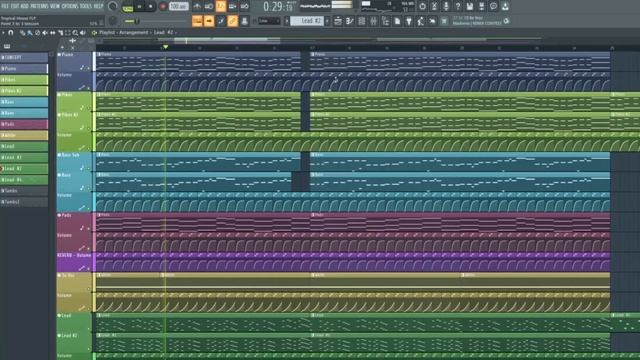Click the REVERB - Volume track header

tap(74, 262)
